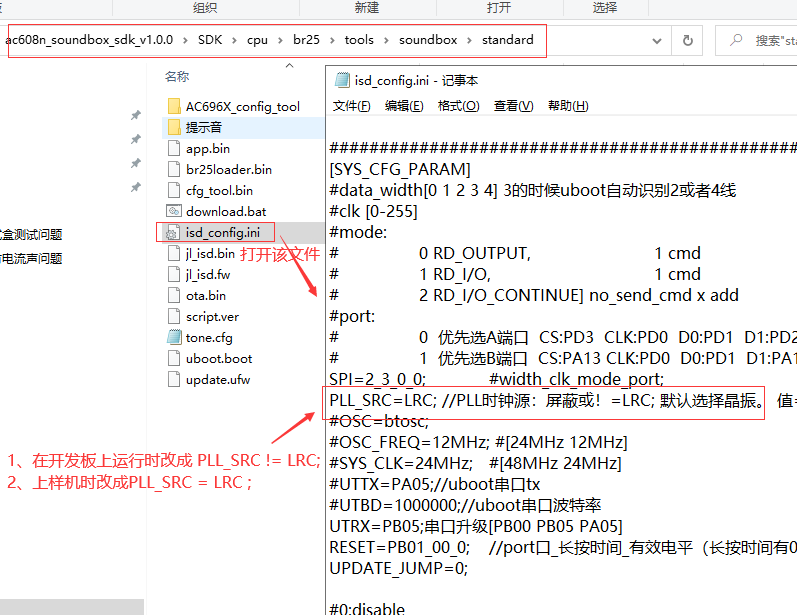Image resolution: width=797 pixels, height=615 pixels.
Task: Select 电流声问题 item in navigation pane
Action: (31, 259)
